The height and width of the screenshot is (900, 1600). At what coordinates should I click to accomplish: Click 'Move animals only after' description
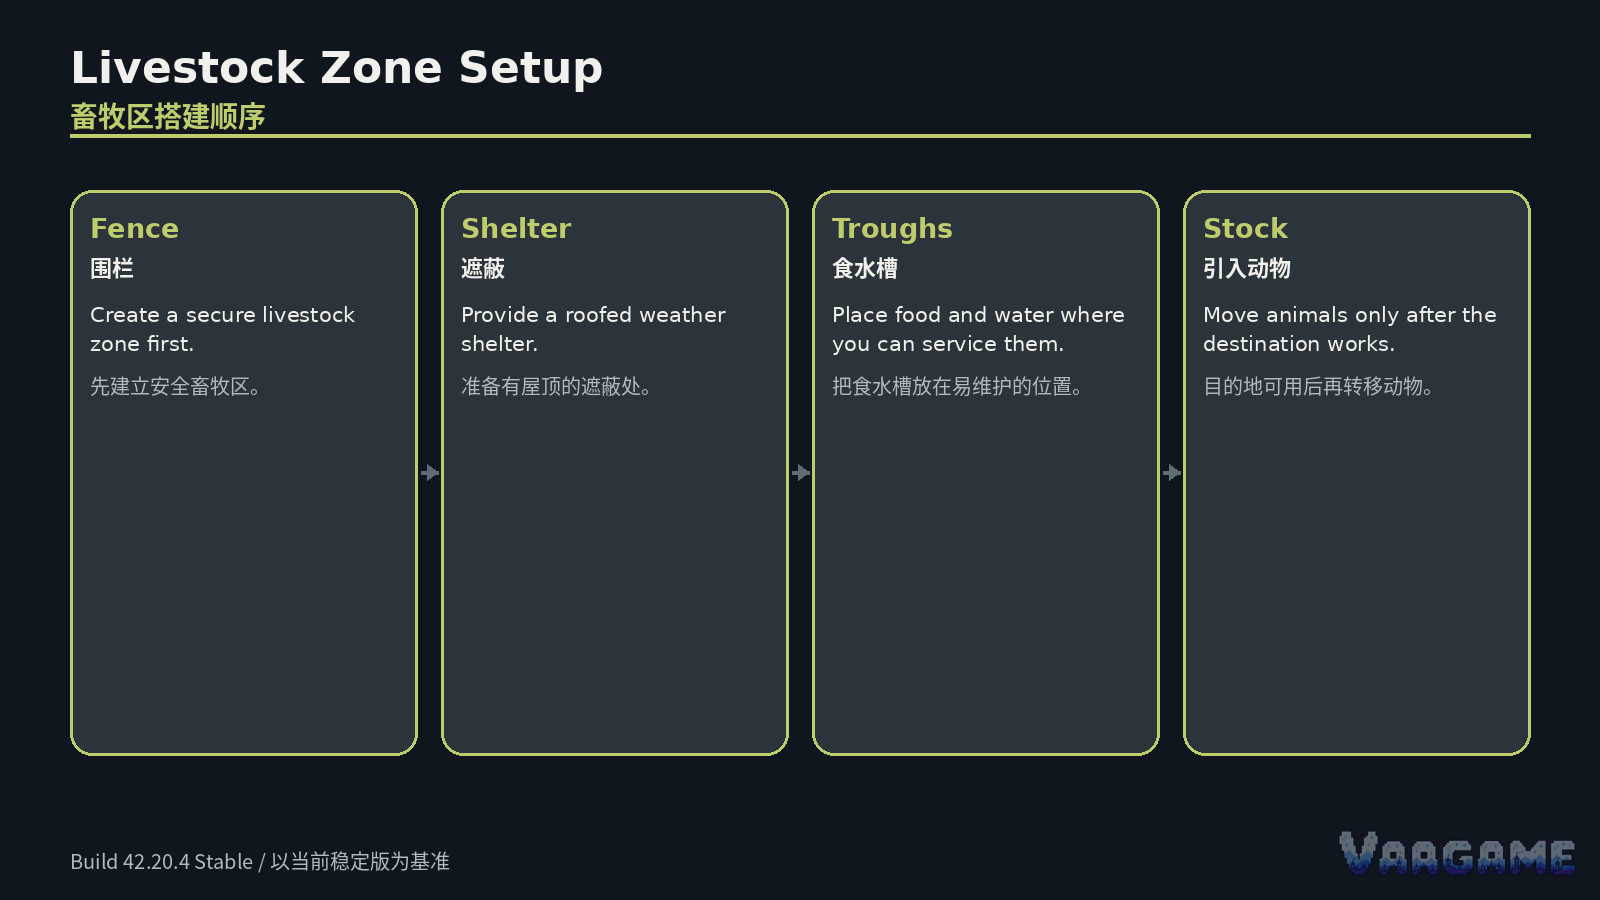1350,329
